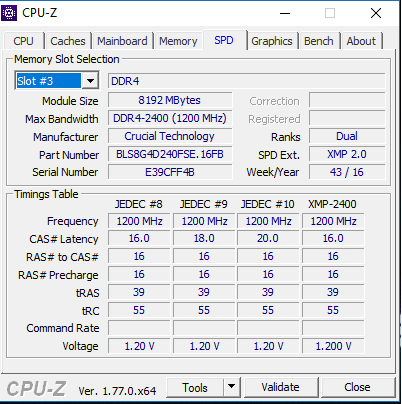402x404 pixels.
Task: Select the JEDEC #9 CAS latency 18.0
Action: (x=204, y=238)
